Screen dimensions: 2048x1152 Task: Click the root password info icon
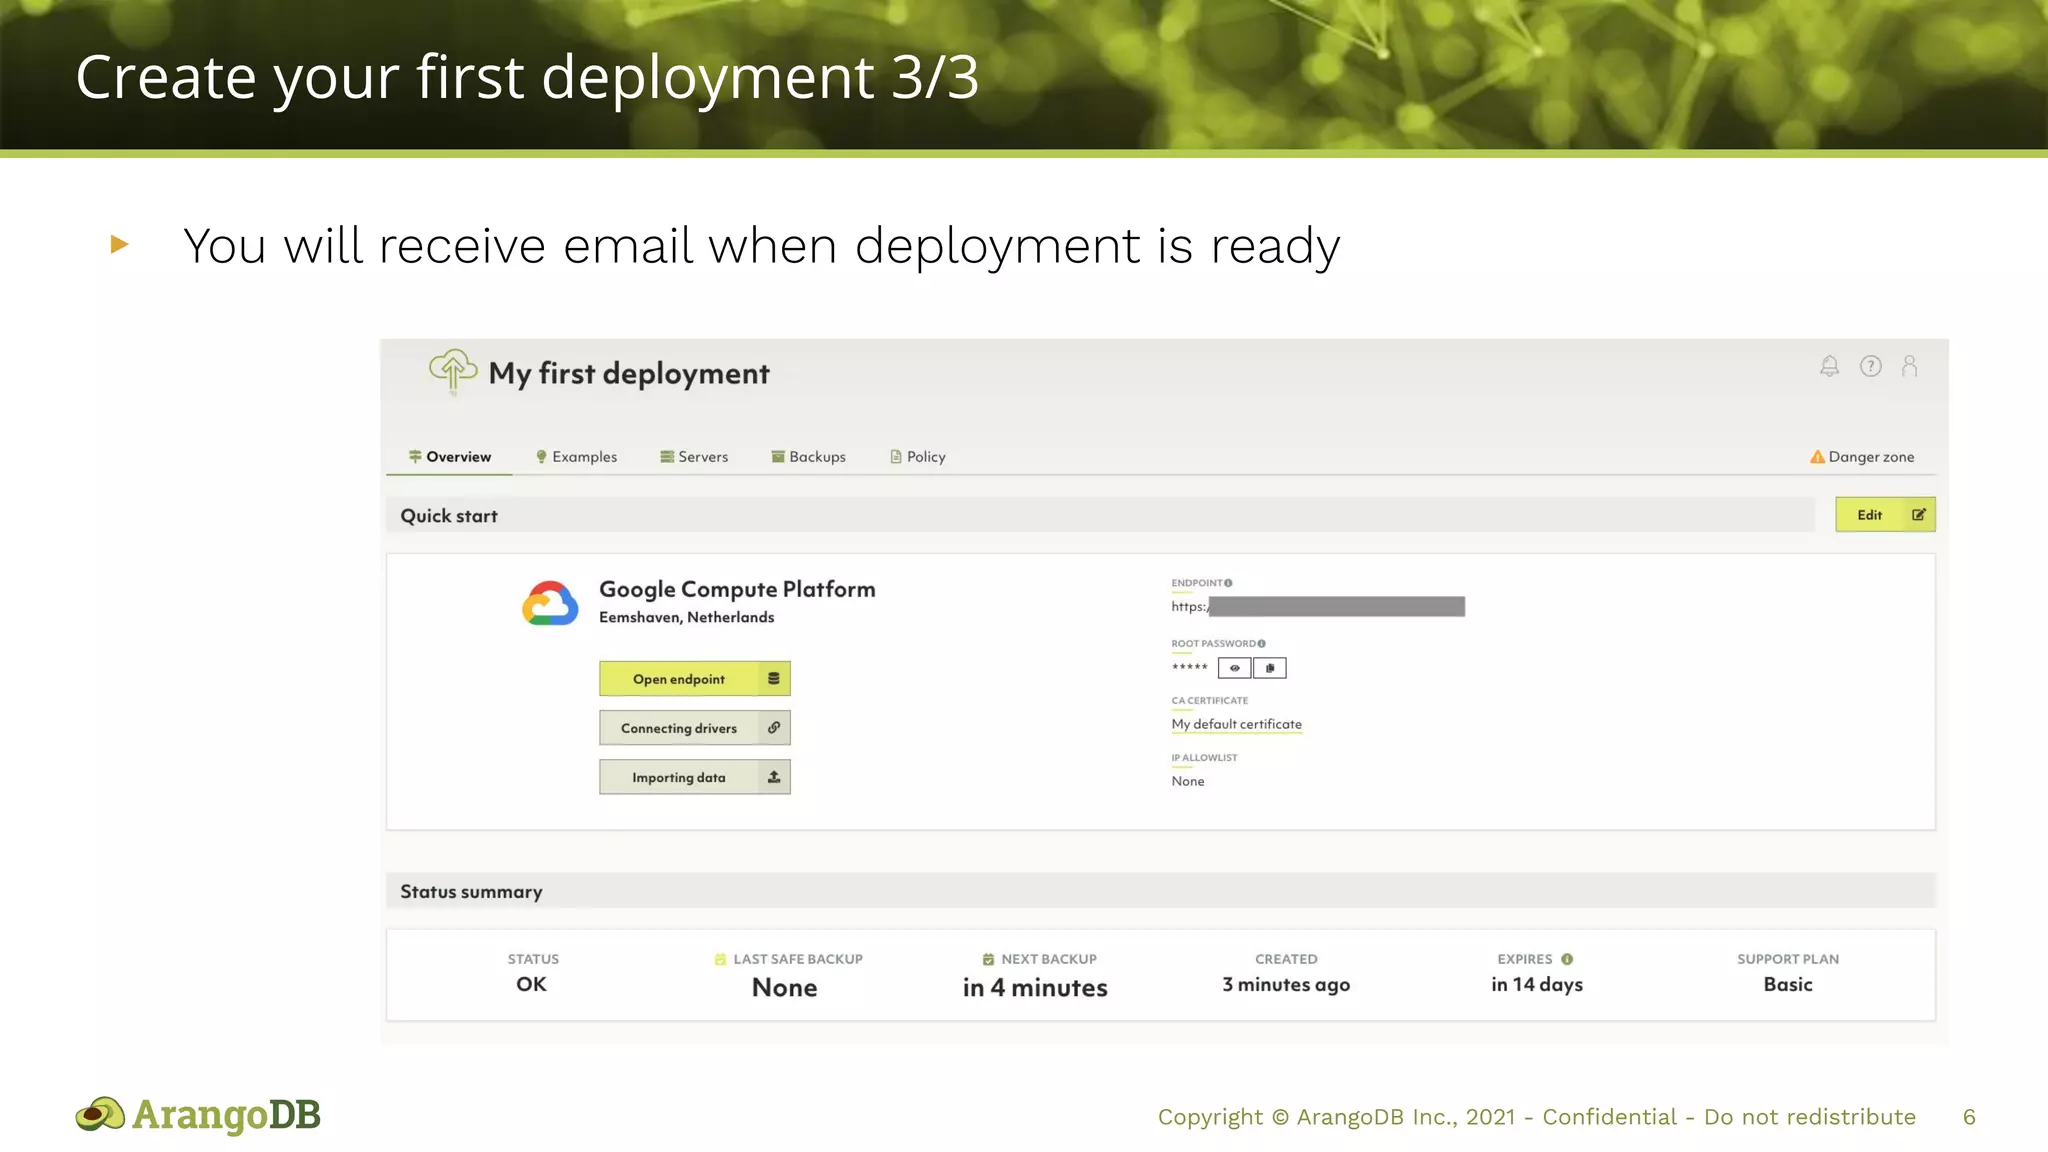(x=1261, y=643)
